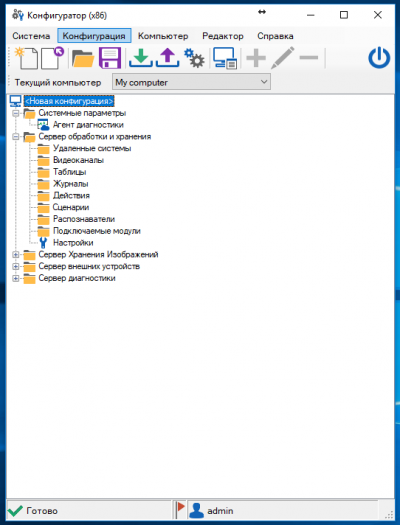The image size is (400, 525).
Task: Click the purple upload arrow icon
Action: [167, 58]
